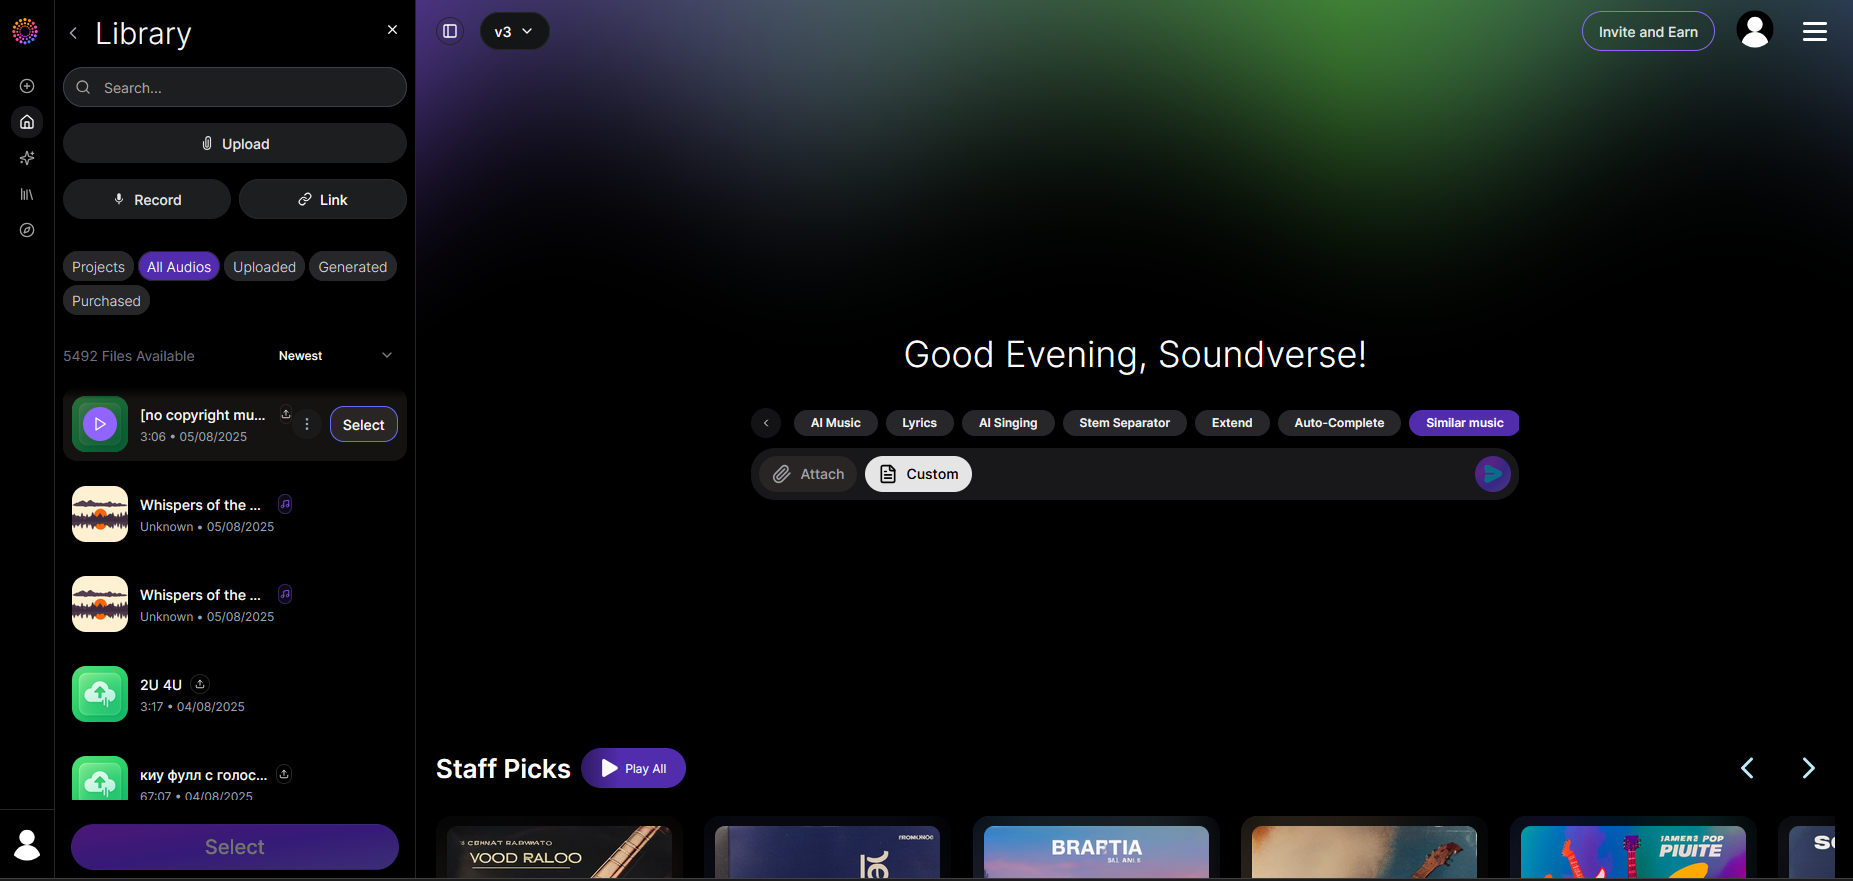This screenshot has height=881, width=1853.
Task: Toggle the Custom mode button
Action: pyautogui.click(x=918, y=474)
